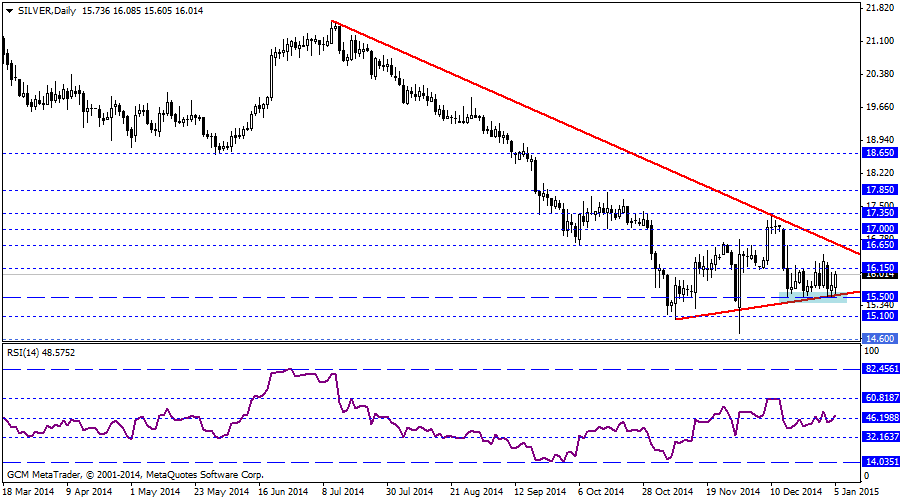Viewport: 900px width, 500px height.
Task: Click the GCM MetaTrader copyright text
Action: click(134, 474)
